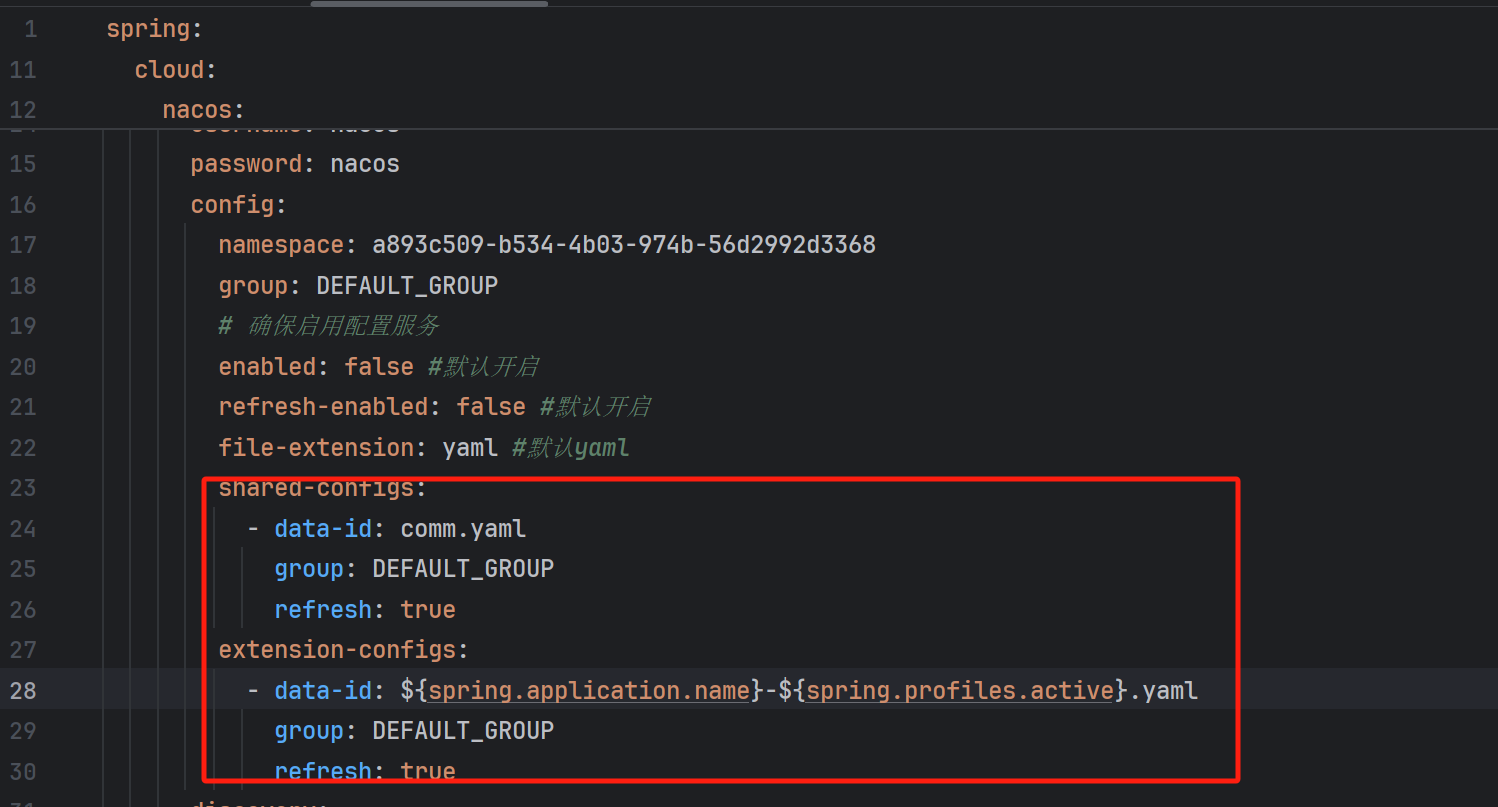Place cursor on the shared-configs key
Viewport: 1498px width, 807px height.
313,488
